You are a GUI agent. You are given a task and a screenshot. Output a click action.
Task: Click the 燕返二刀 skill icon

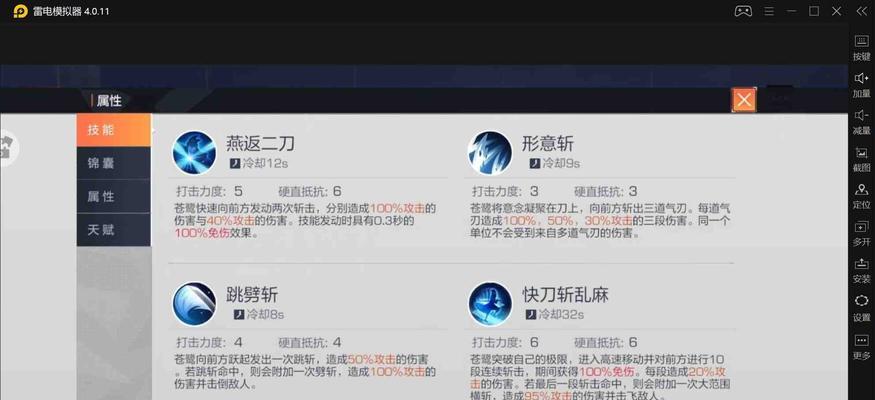tap(194, 153)
